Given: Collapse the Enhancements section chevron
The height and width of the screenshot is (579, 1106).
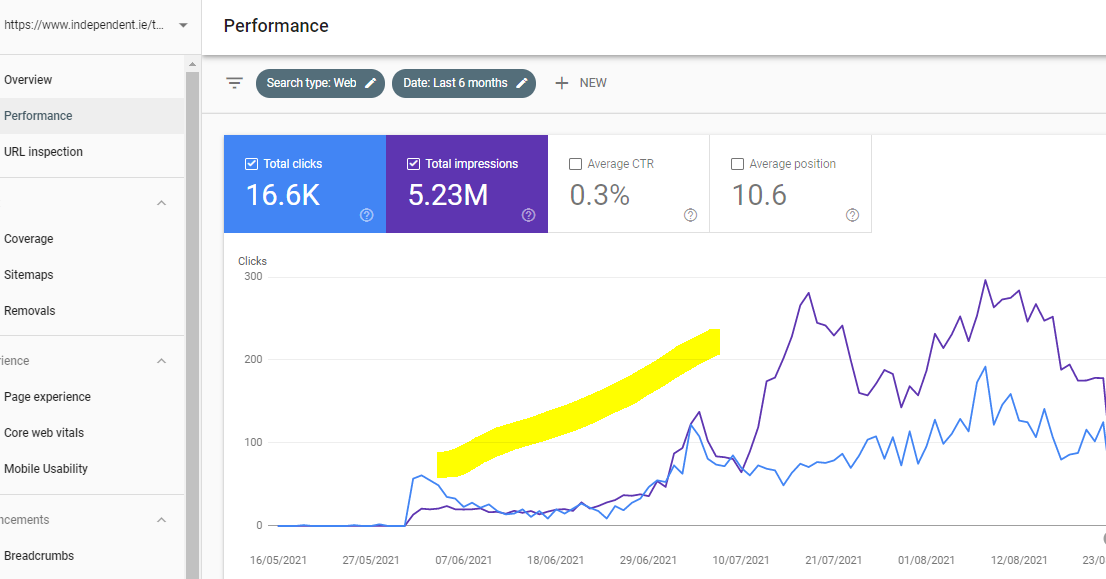Looking at the screenshot, I should point(161,519).
